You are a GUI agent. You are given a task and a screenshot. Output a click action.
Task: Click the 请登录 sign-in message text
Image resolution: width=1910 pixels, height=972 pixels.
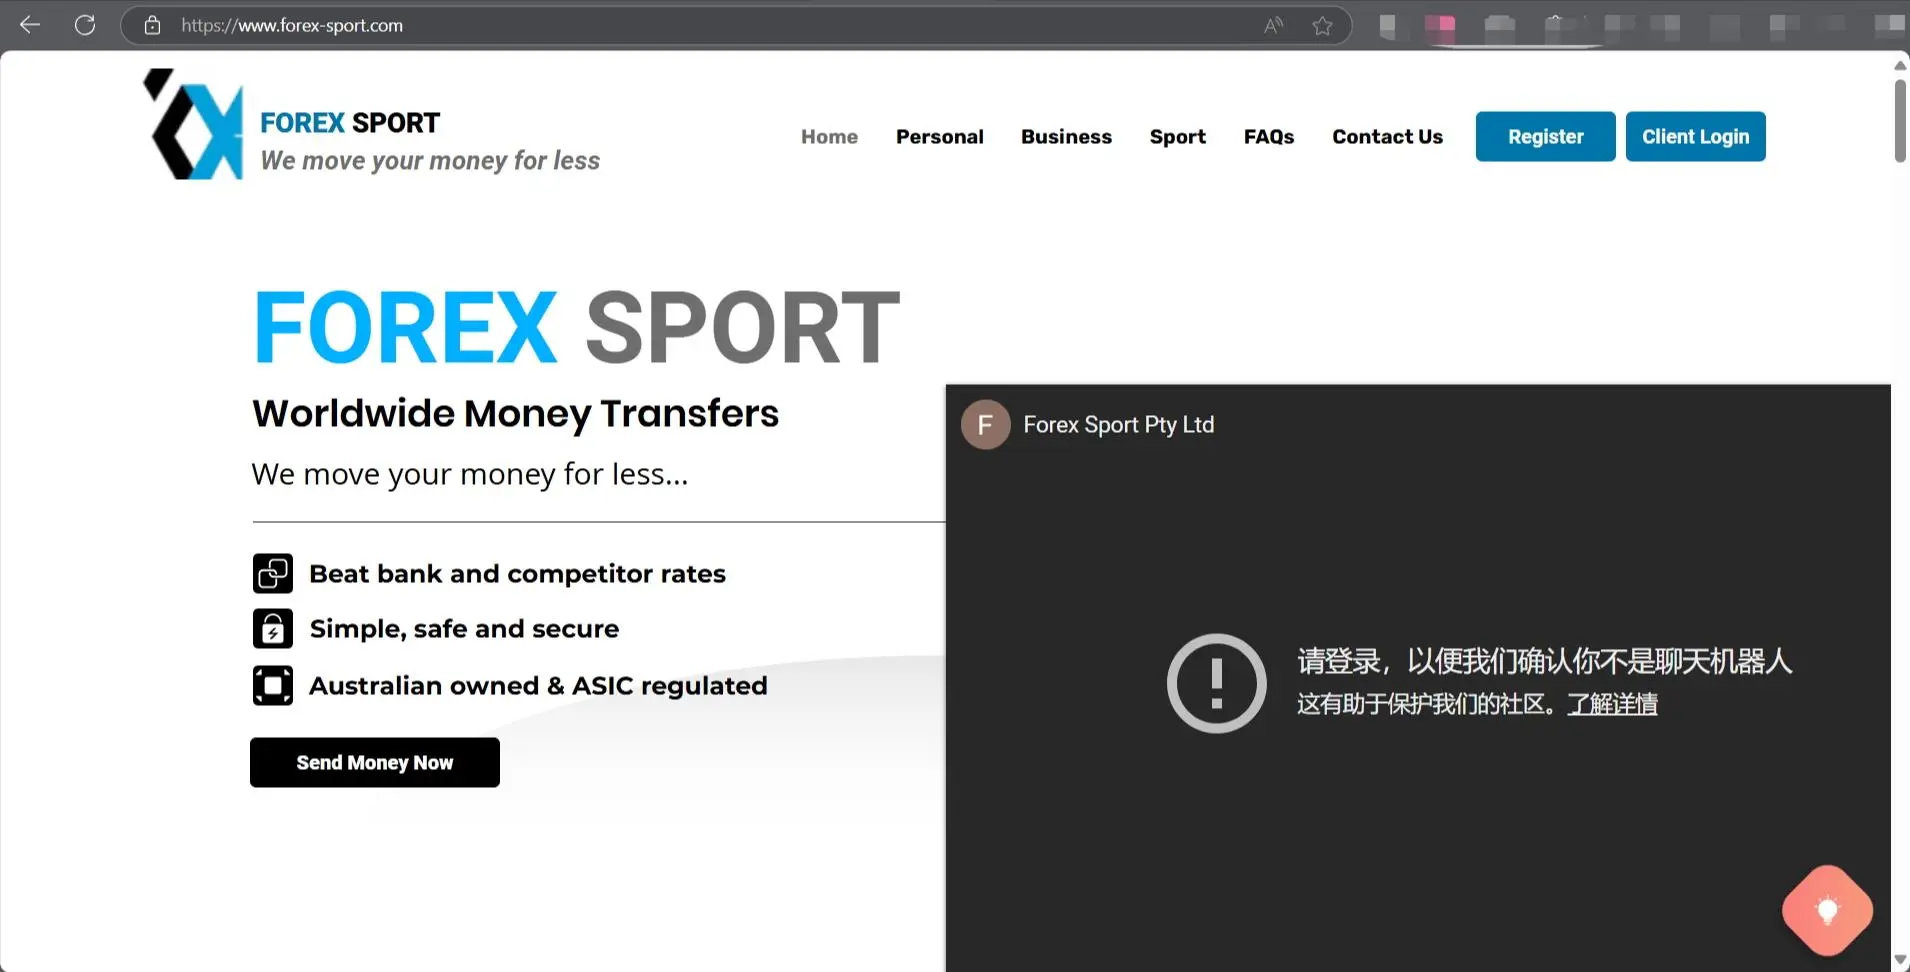pyautogui.click(x=1544, y=661)
